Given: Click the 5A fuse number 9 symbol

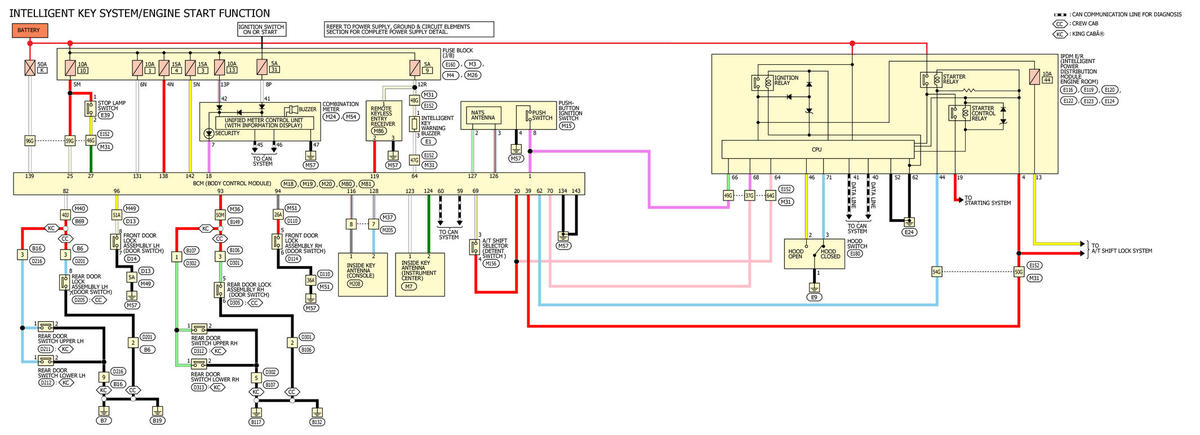Looking at the screenshot, I should point(413,69).
